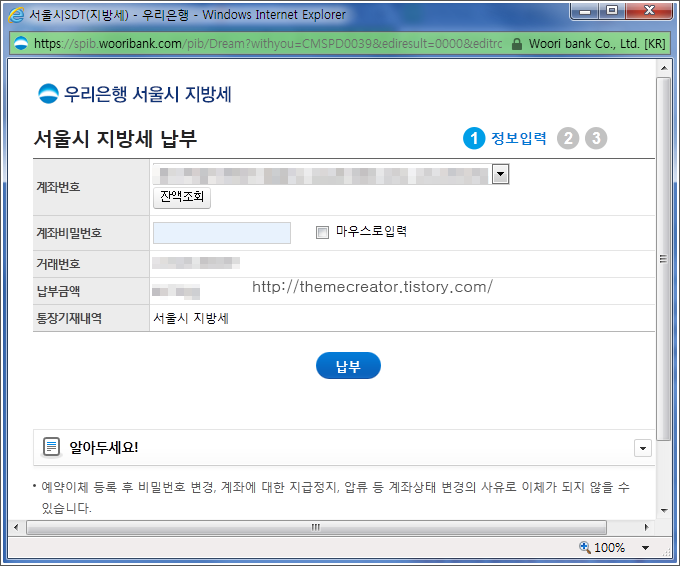Minimize the Internet Explorer window
The width and height of the screenshot is (680, 566).
pyautogui.click(x=584, y=11)
